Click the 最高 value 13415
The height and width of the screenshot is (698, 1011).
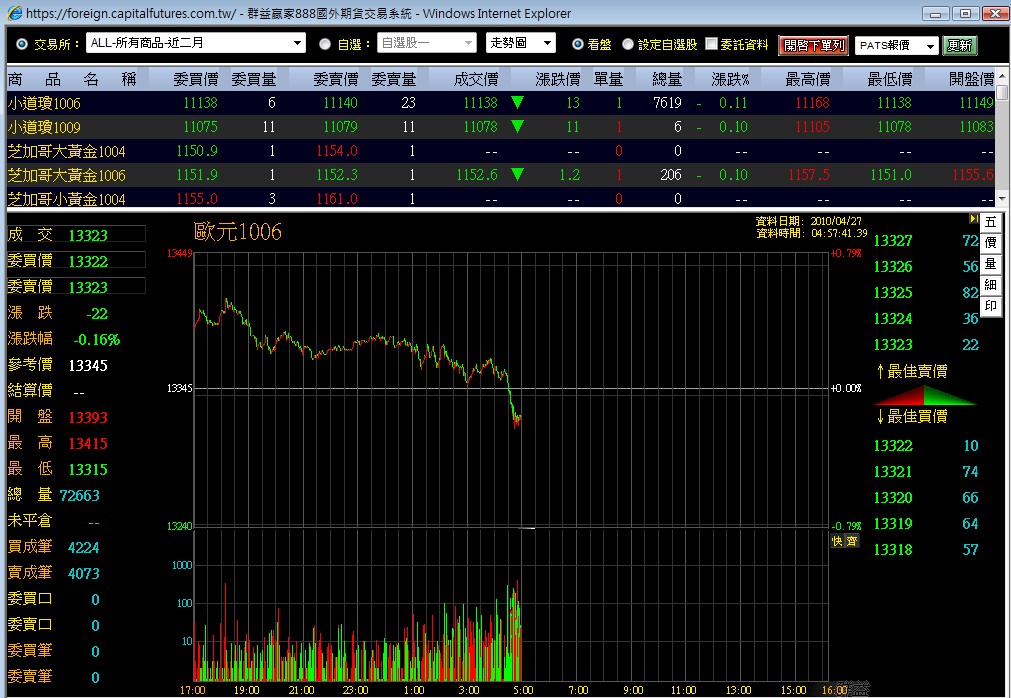(88, 443)
